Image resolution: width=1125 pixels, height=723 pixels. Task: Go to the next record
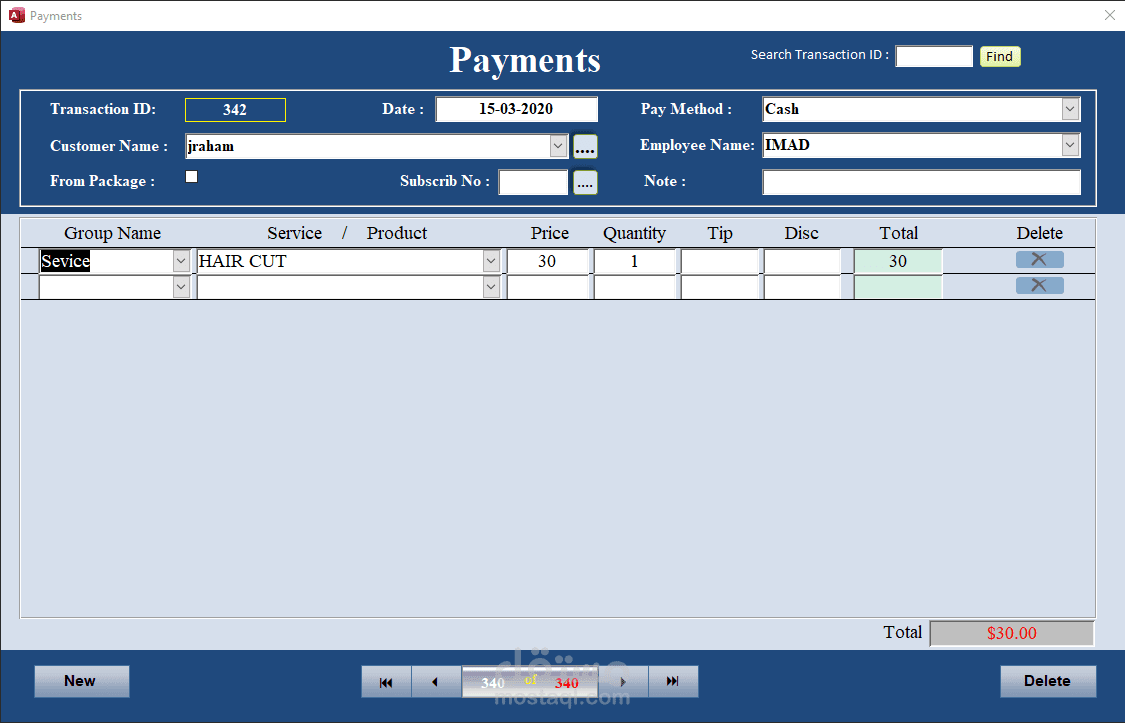(623, 681)
